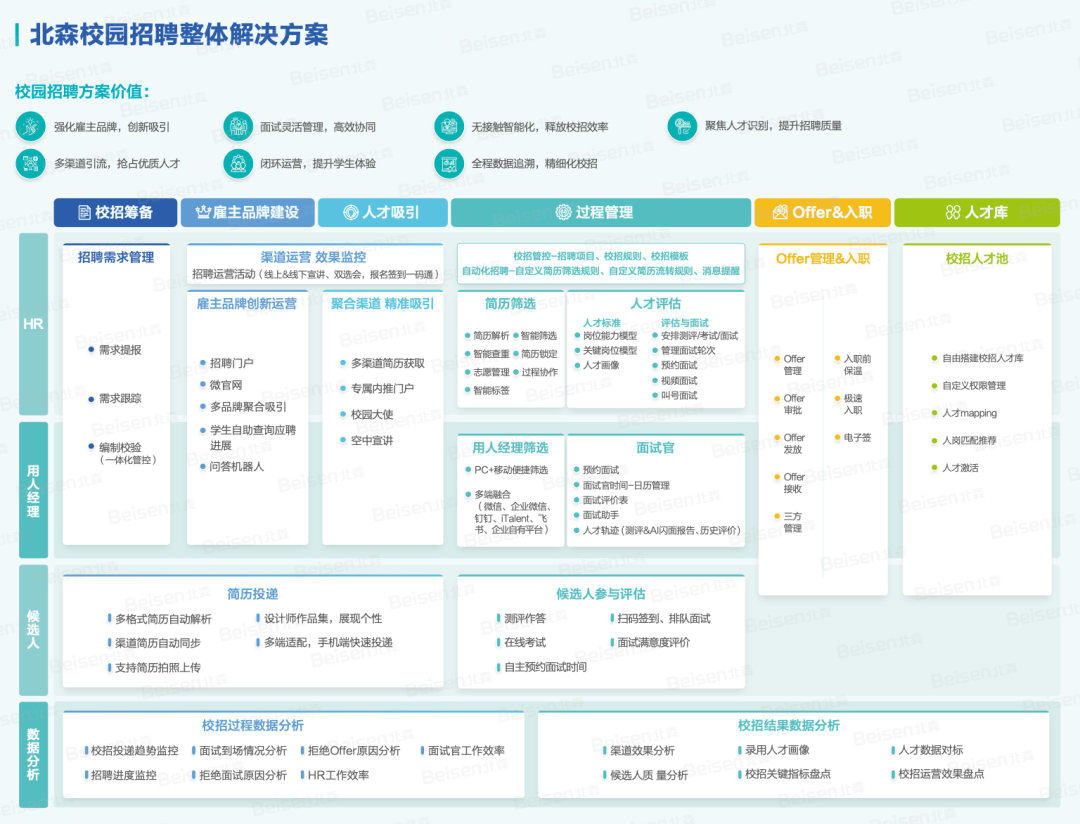Select the 过程管理 stage tab

(x=601, y=213)
